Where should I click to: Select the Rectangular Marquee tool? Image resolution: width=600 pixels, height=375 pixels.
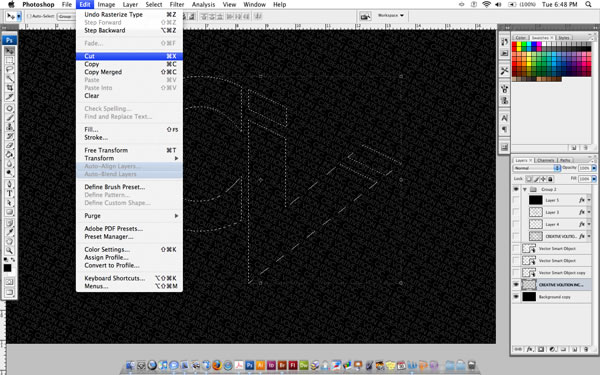(x=10, y=60)
